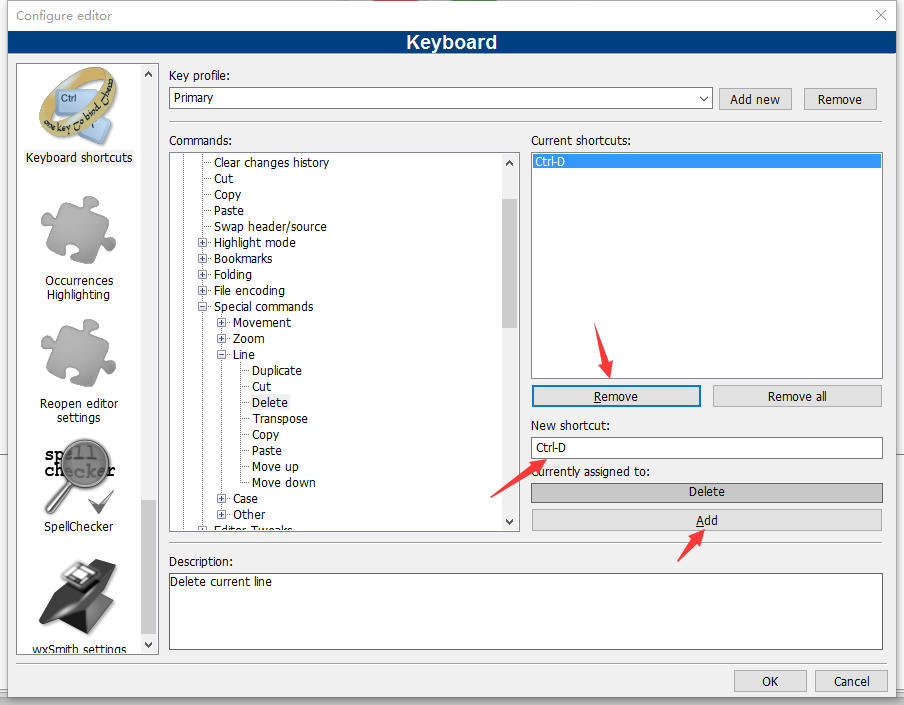Screen dimensions: 904x705
Task: Click the Remove all shortcuts button
Action: pos(797,395)
